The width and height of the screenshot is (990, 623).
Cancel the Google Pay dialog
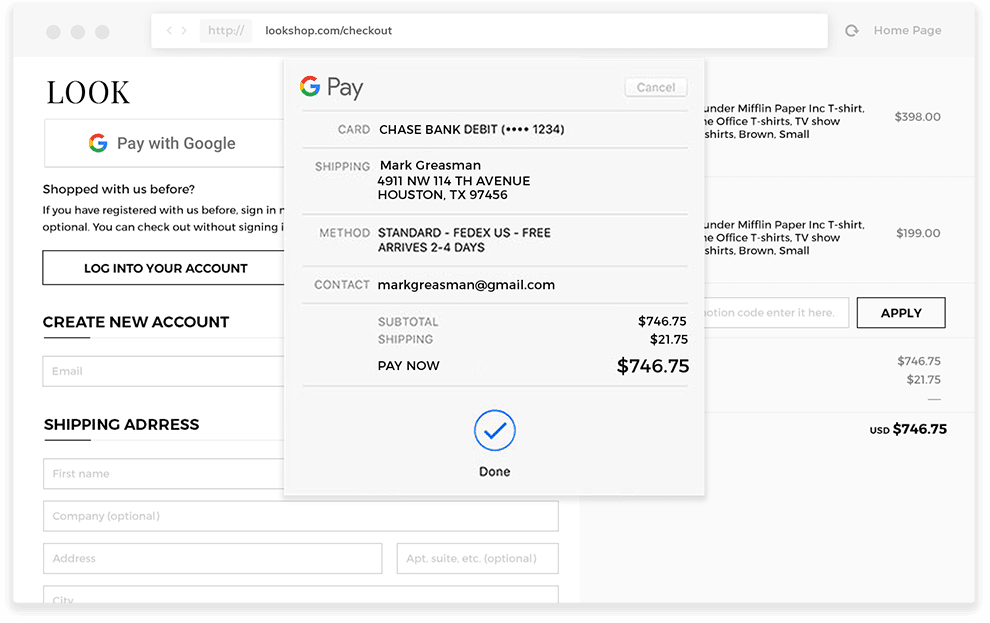[656, 87]
